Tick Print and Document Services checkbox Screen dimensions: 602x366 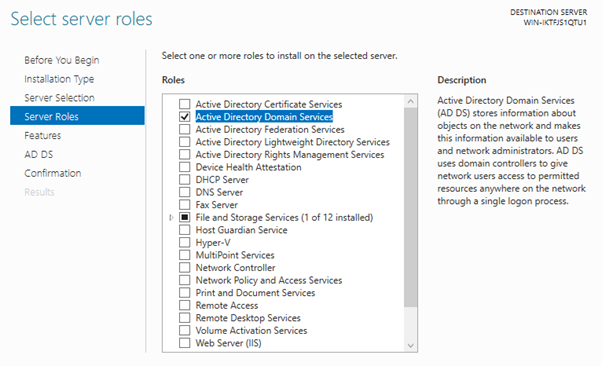185,293
